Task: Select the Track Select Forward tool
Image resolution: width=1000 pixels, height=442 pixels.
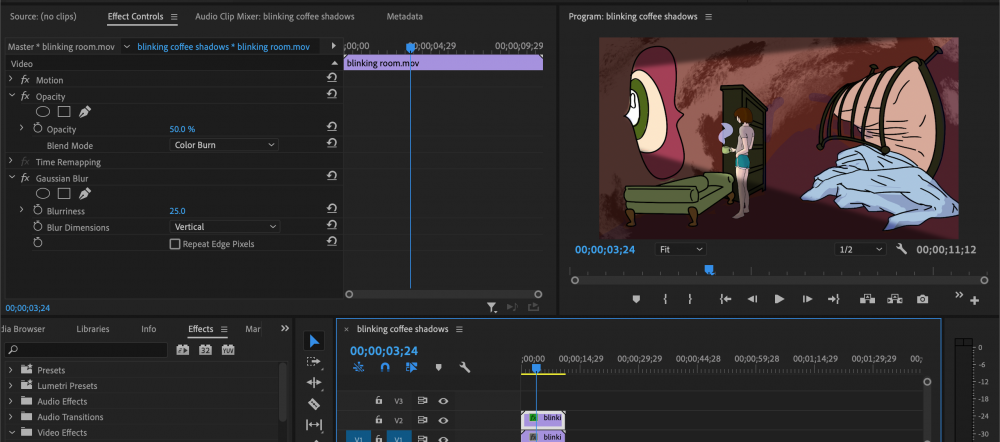Action: [x=313, y=362]
